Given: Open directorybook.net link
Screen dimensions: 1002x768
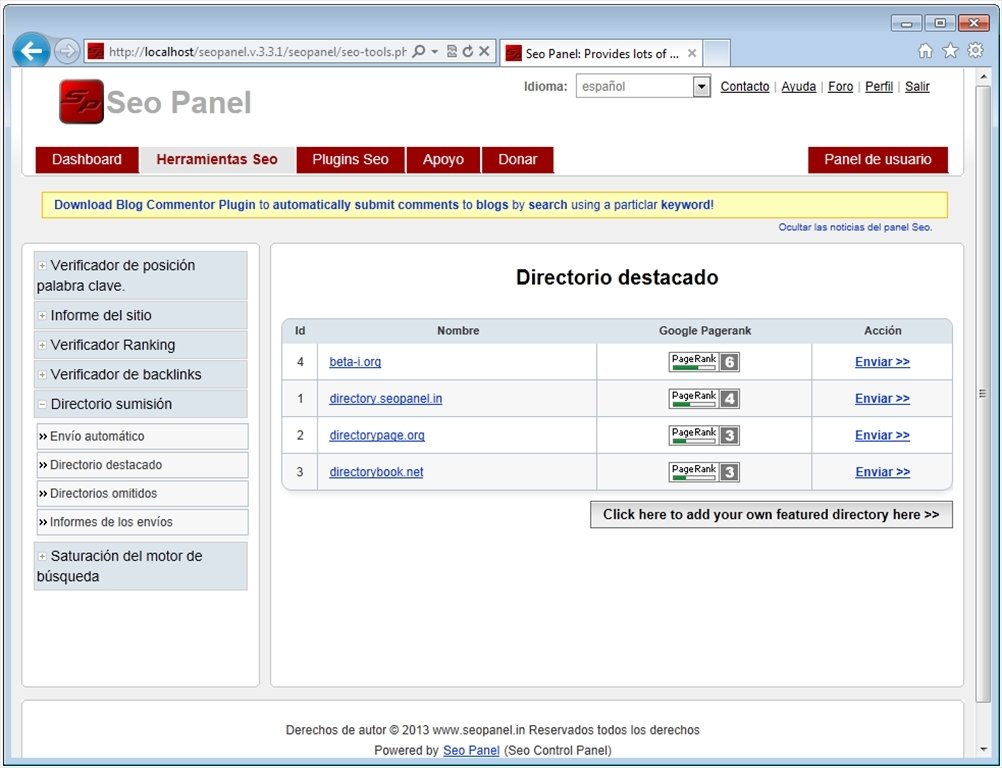Looking at the screenshot, I should point(376,472).
